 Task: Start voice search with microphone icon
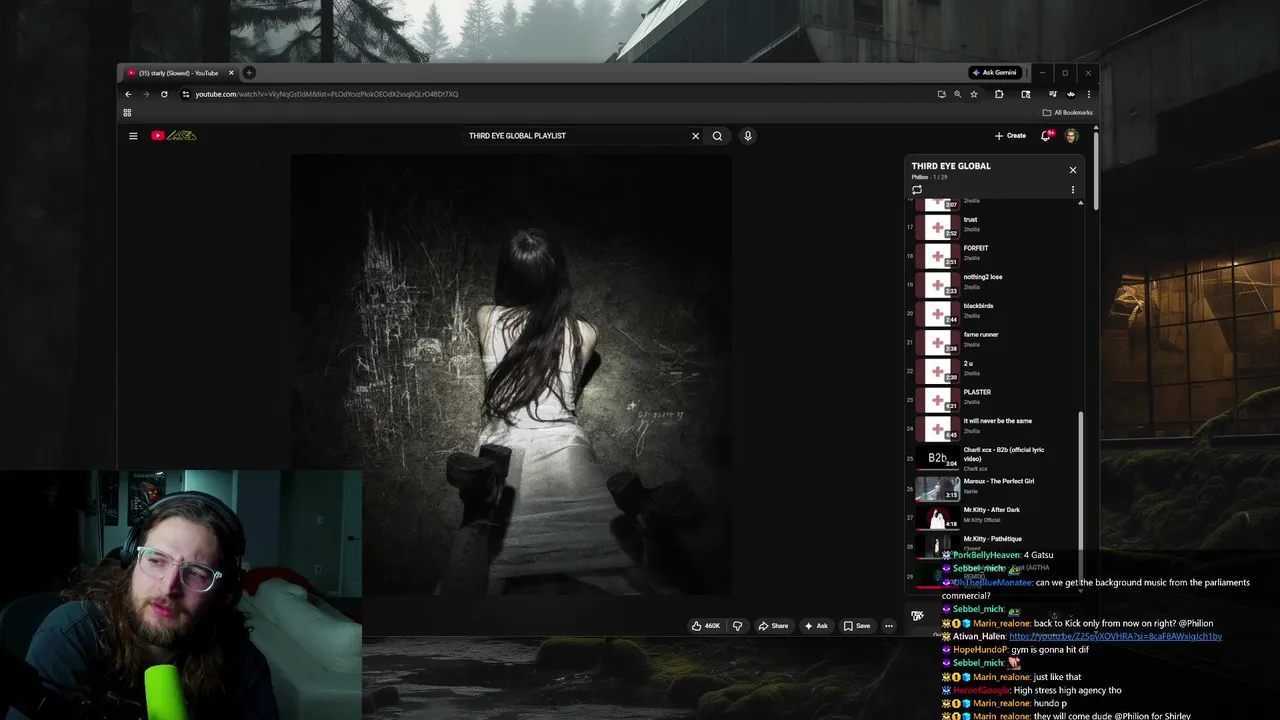click(747, 136)
